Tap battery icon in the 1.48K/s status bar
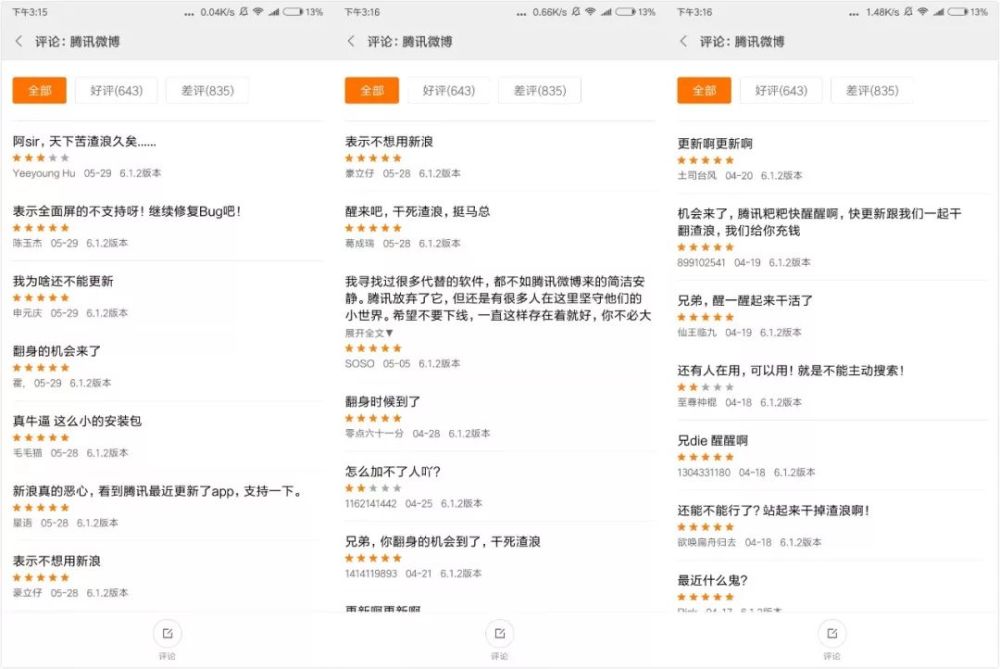 958,11
